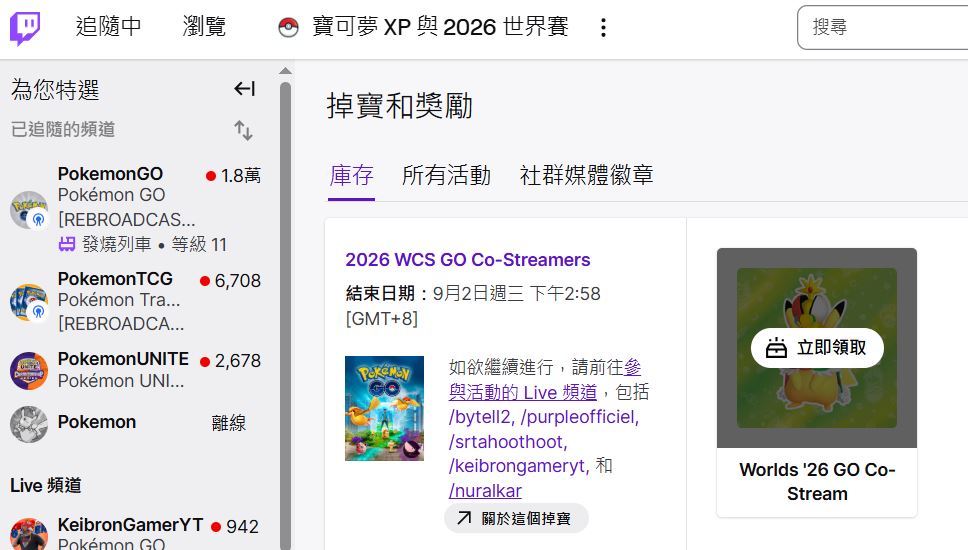Visit the /nuralkar channel link

[485, 491]
